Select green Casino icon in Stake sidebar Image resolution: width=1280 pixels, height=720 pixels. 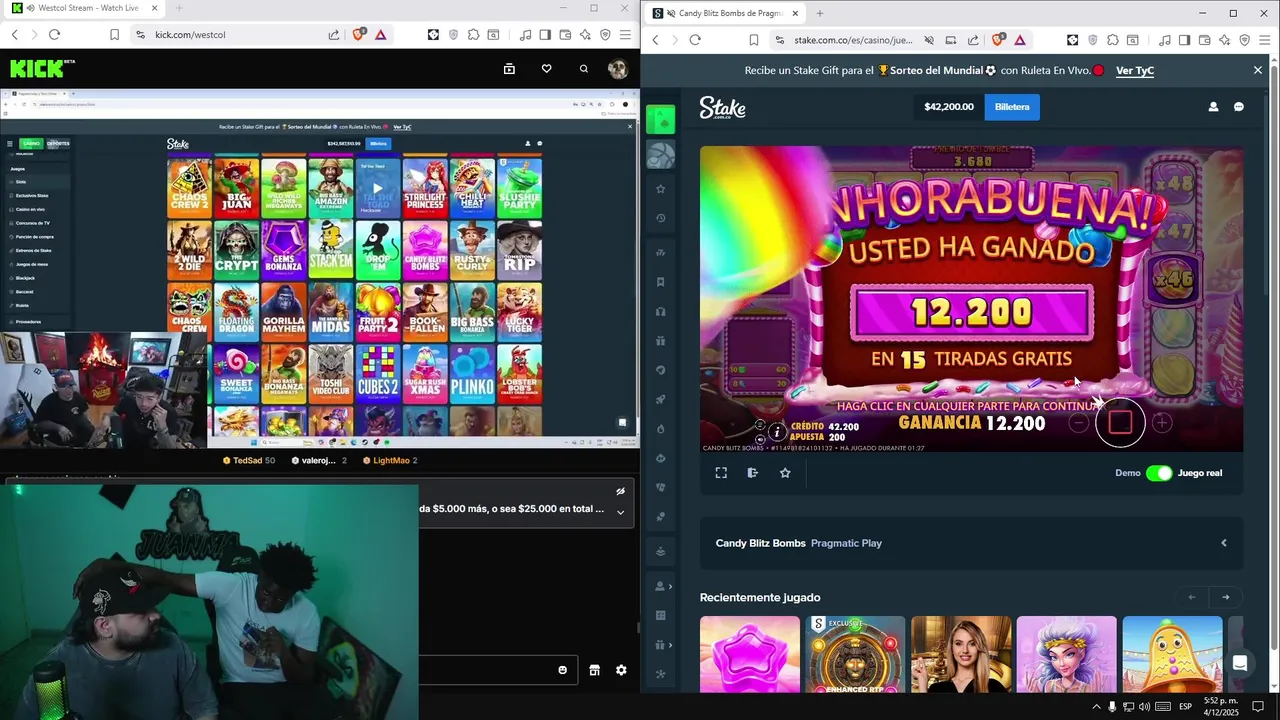click(x=660, y=120)
